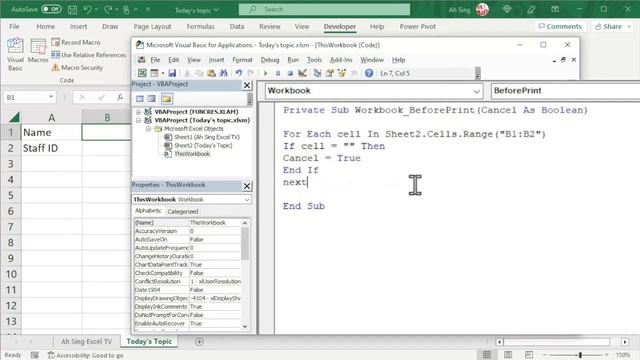Open Excel Formulas ribbon tab
The height and width of the screenshot is (360, 640).
coord(200,27)
